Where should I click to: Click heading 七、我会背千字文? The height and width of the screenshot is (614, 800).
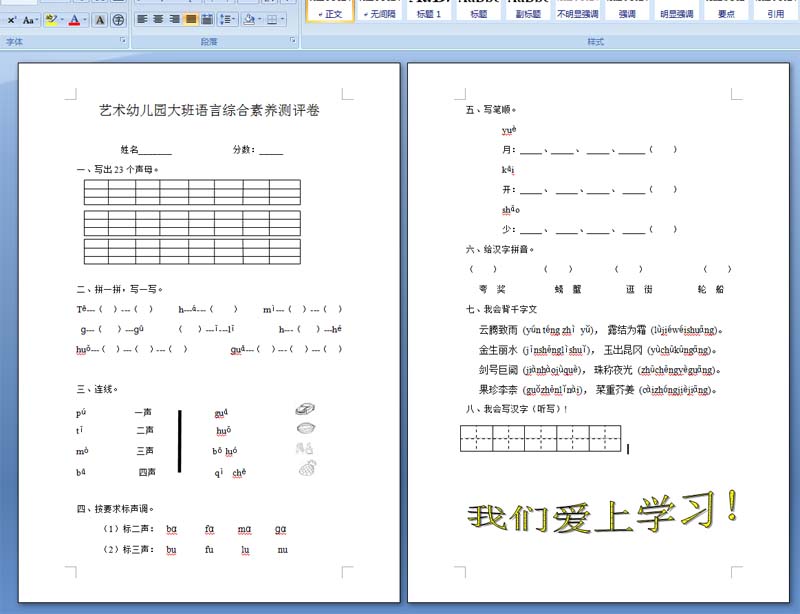click(x=501, y=309)
